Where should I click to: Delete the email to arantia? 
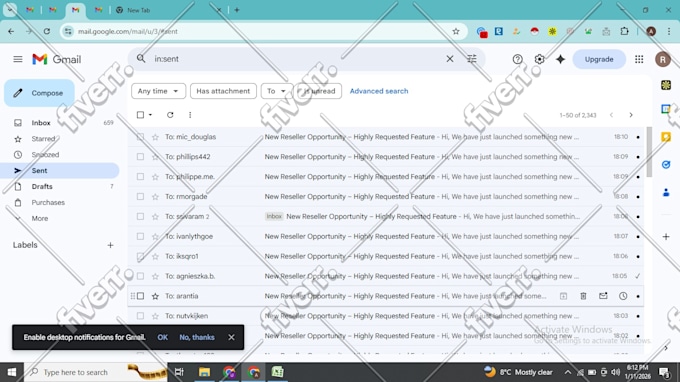(x=583, y=296)
